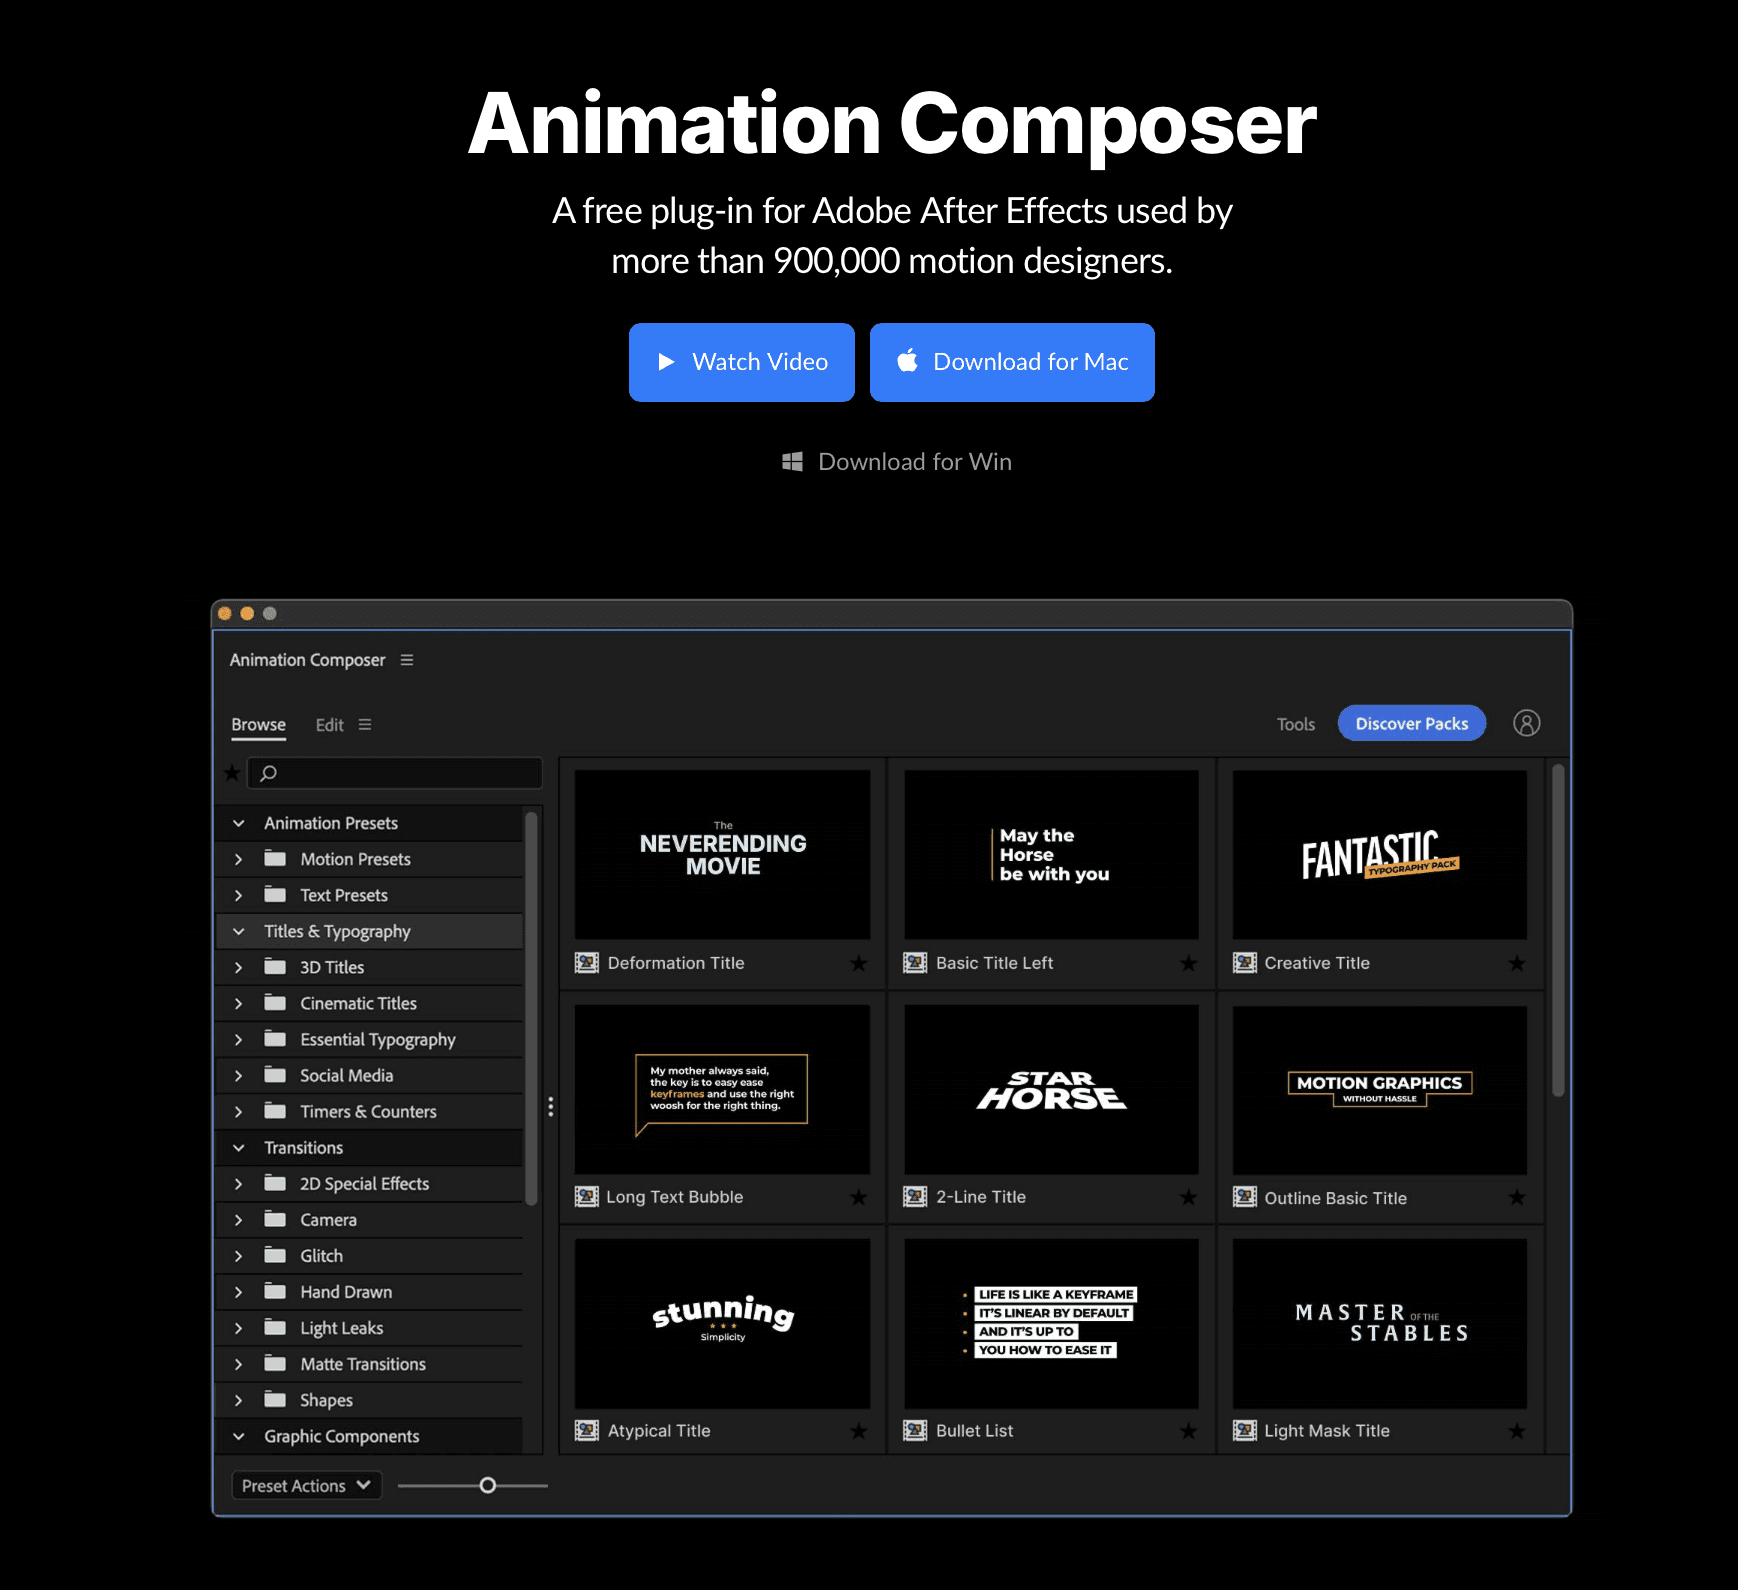The width and height of the screenshot is (1738, 1590).
Task: Click the category tree vertical scrollbar
Action: pyautogui.click(x=531, y=1008)
